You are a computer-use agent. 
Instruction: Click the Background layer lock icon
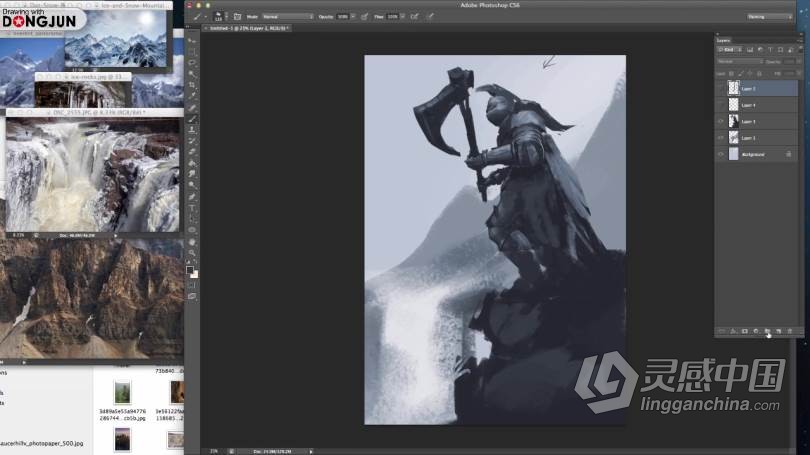click(788, 154)
